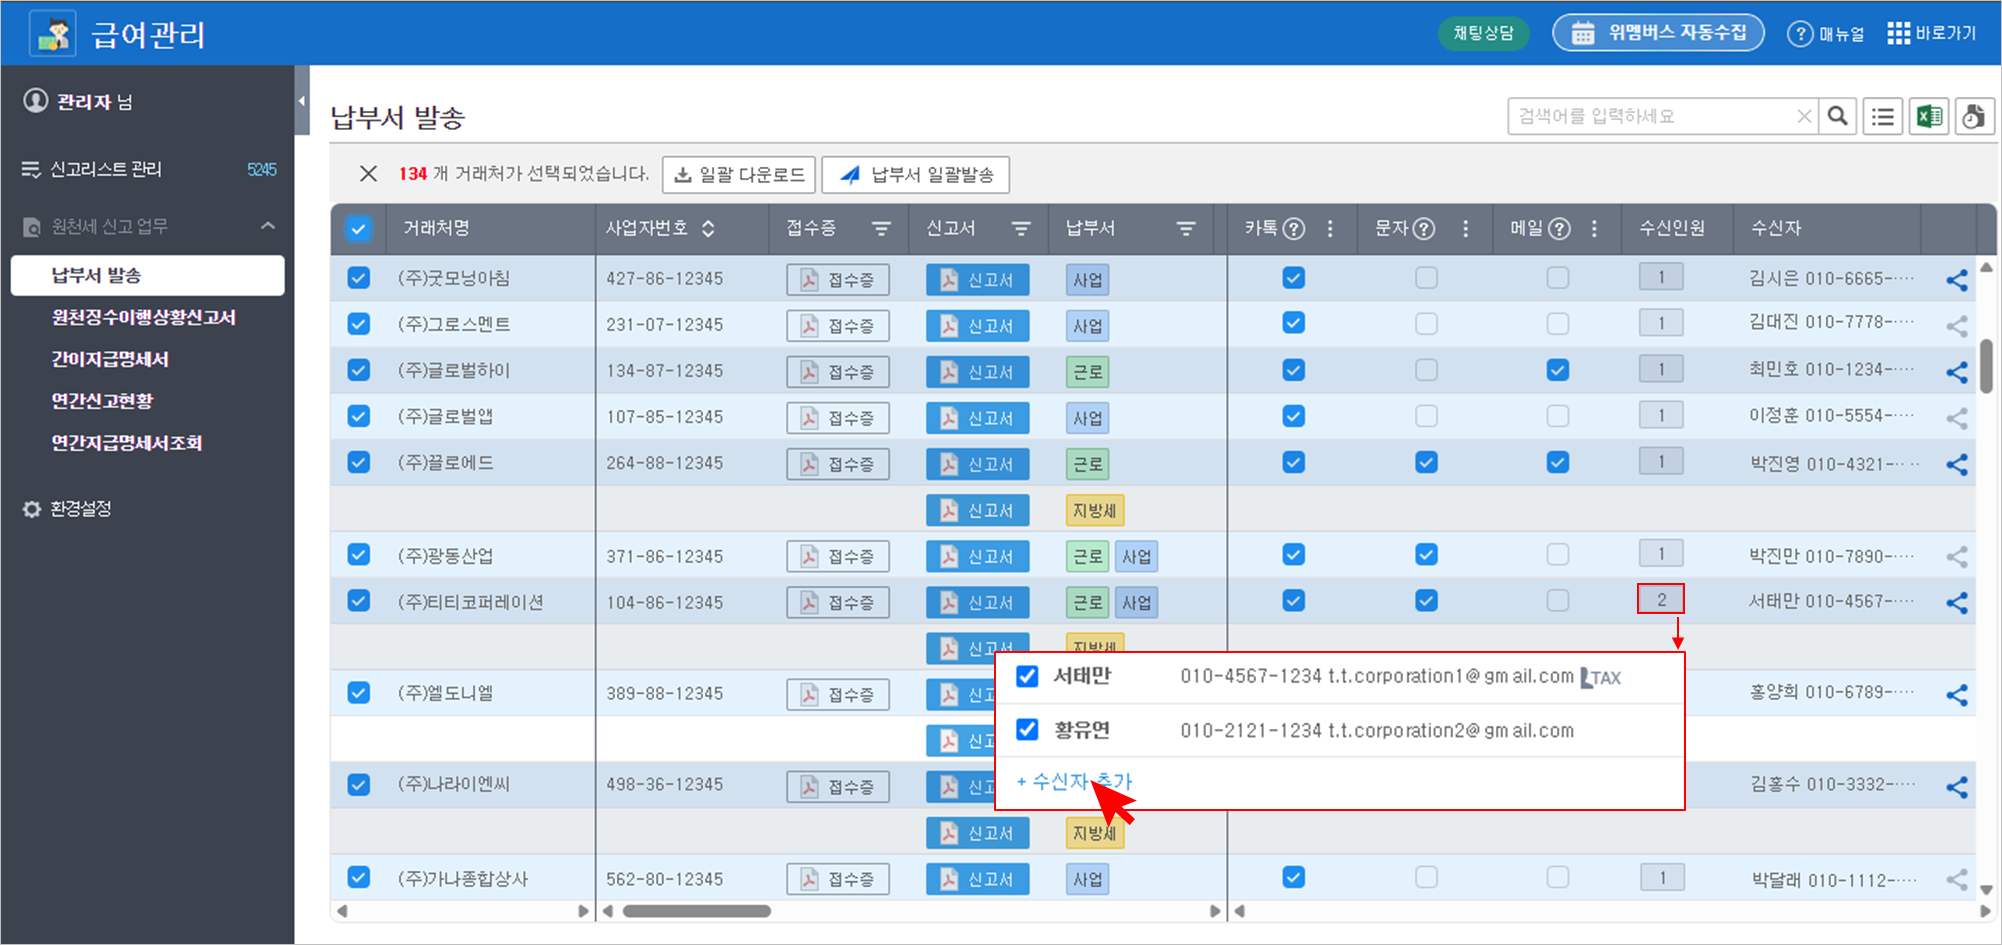Export the table with the Excel icon
2002x945 pixels.
(x=1929, y=116)
